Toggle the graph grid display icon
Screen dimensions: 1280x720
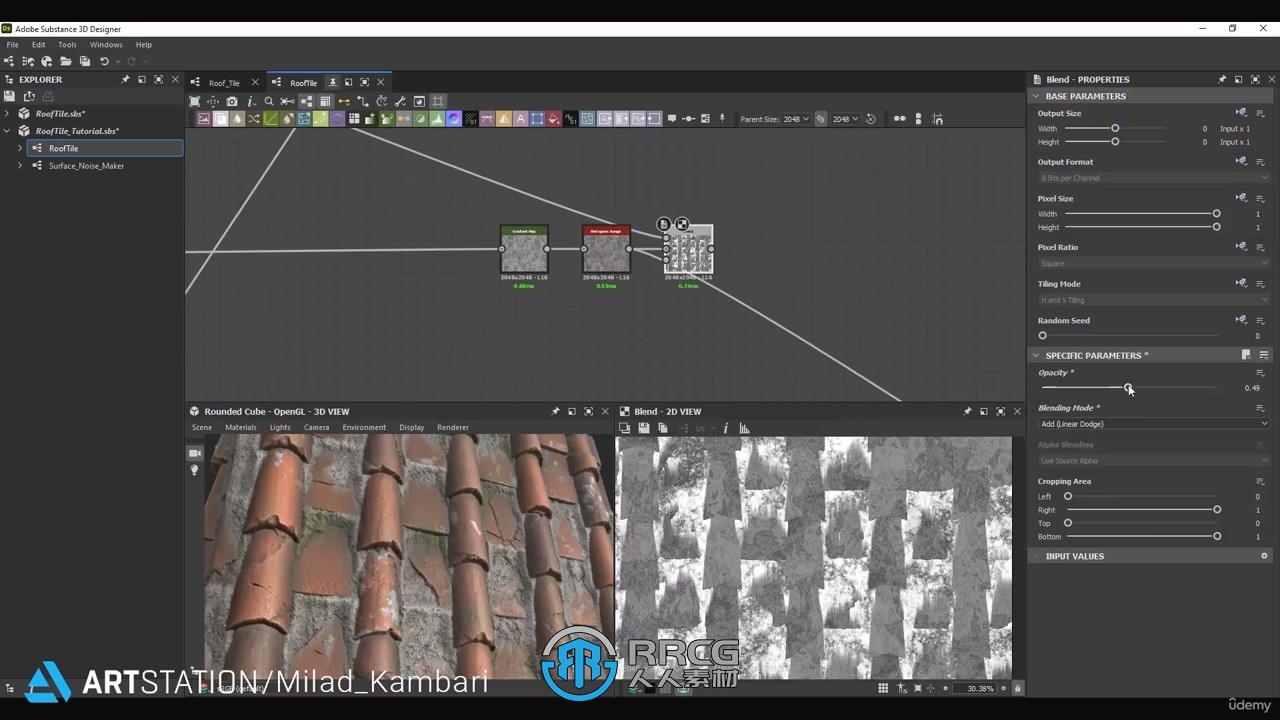[438, 101]
